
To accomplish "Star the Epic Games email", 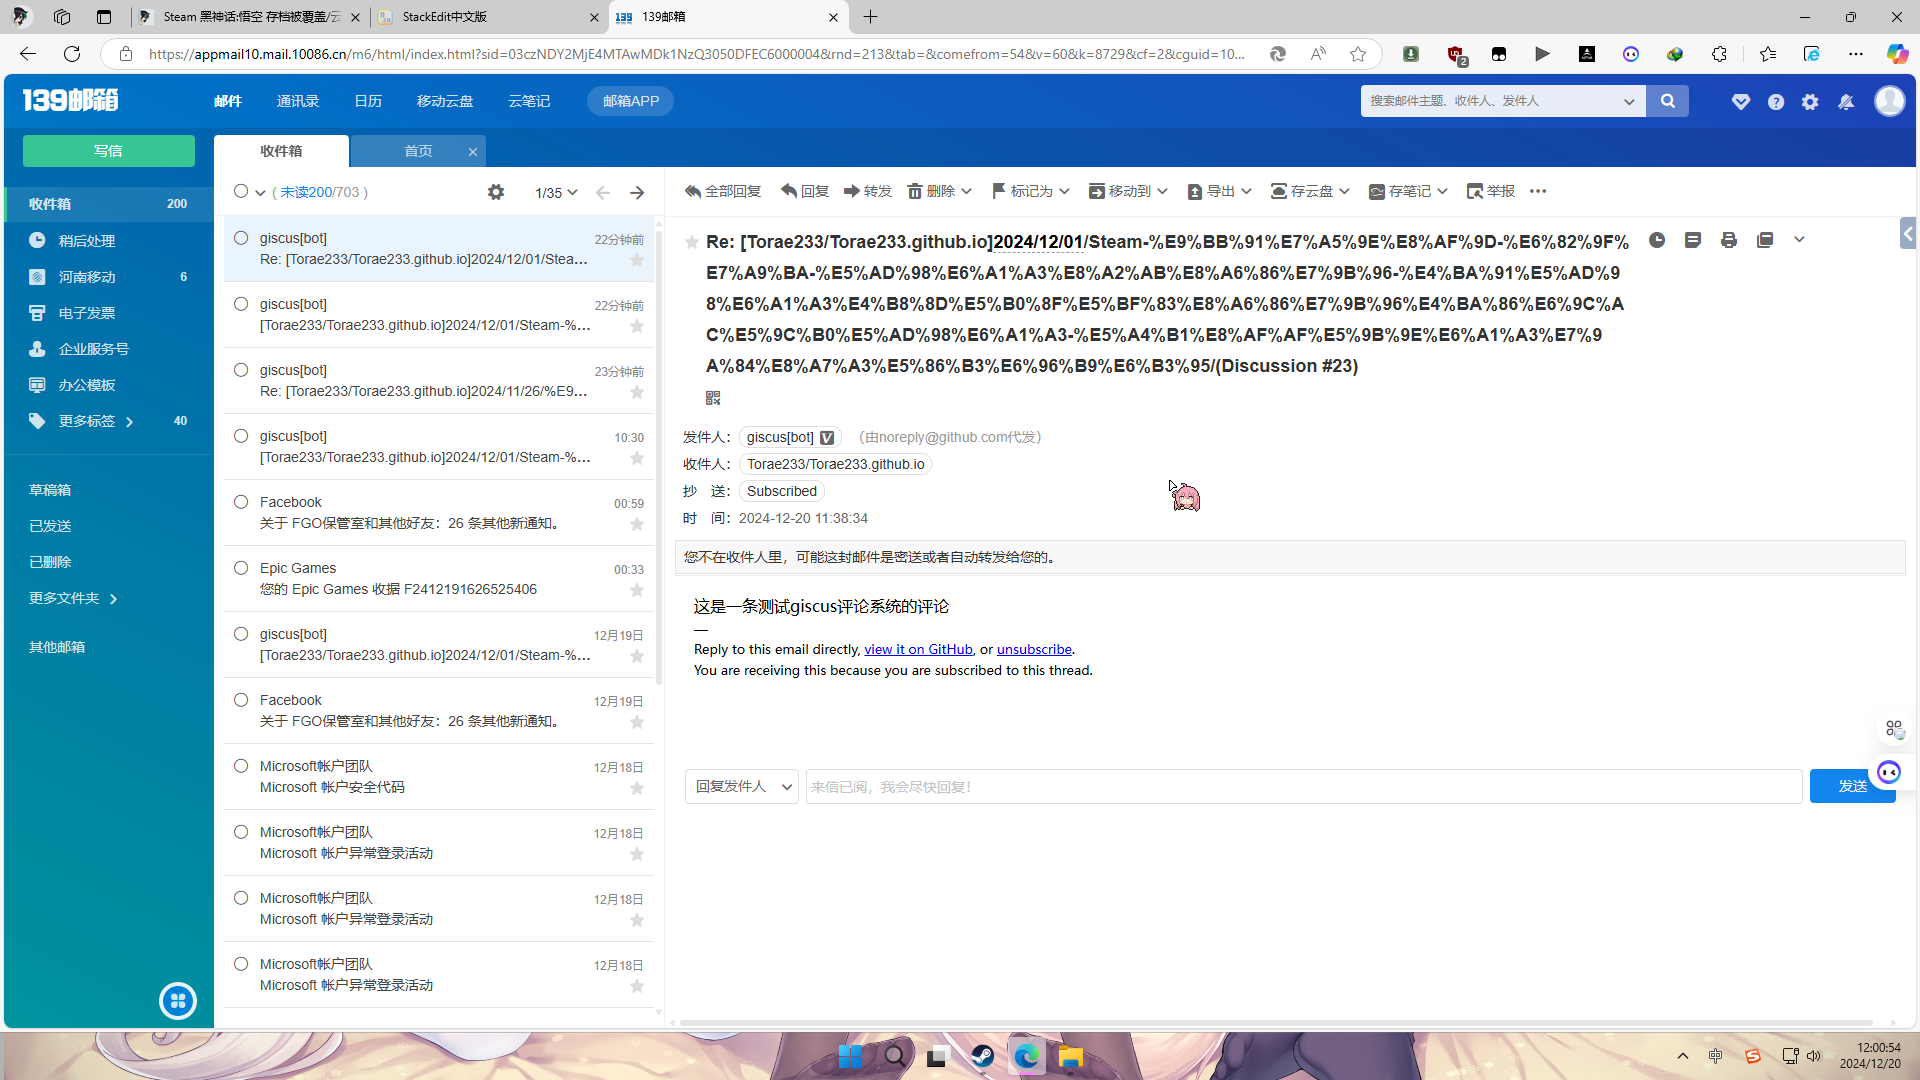I will (637, 590).
